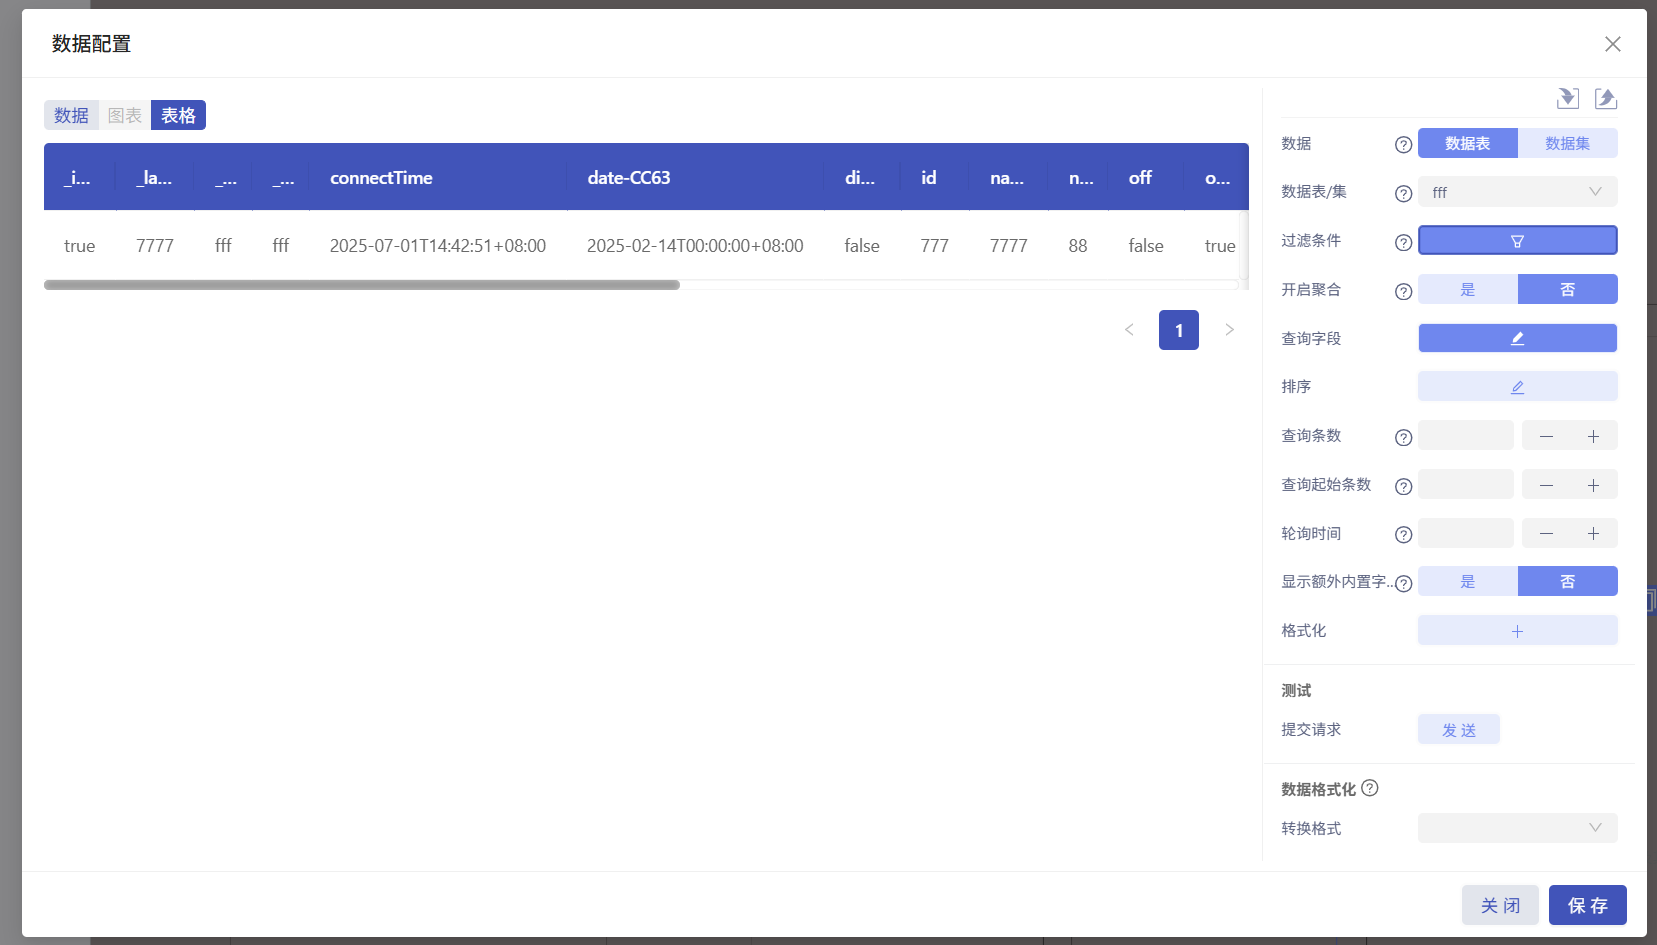This screenshot has width=1657, height=945.
Task: Open the 转换格式 dropdown
Action: pos(1517,828)
